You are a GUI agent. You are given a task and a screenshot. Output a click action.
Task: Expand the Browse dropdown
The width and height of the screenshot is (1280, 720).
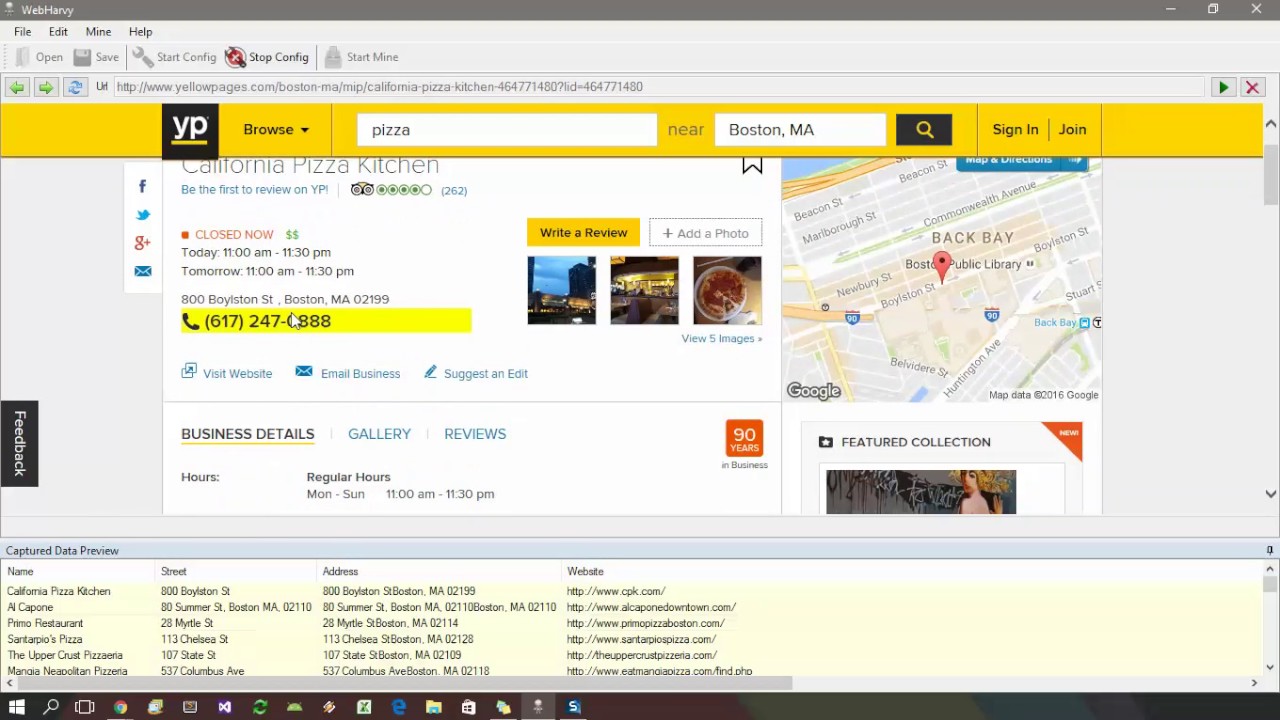[276, 130]
